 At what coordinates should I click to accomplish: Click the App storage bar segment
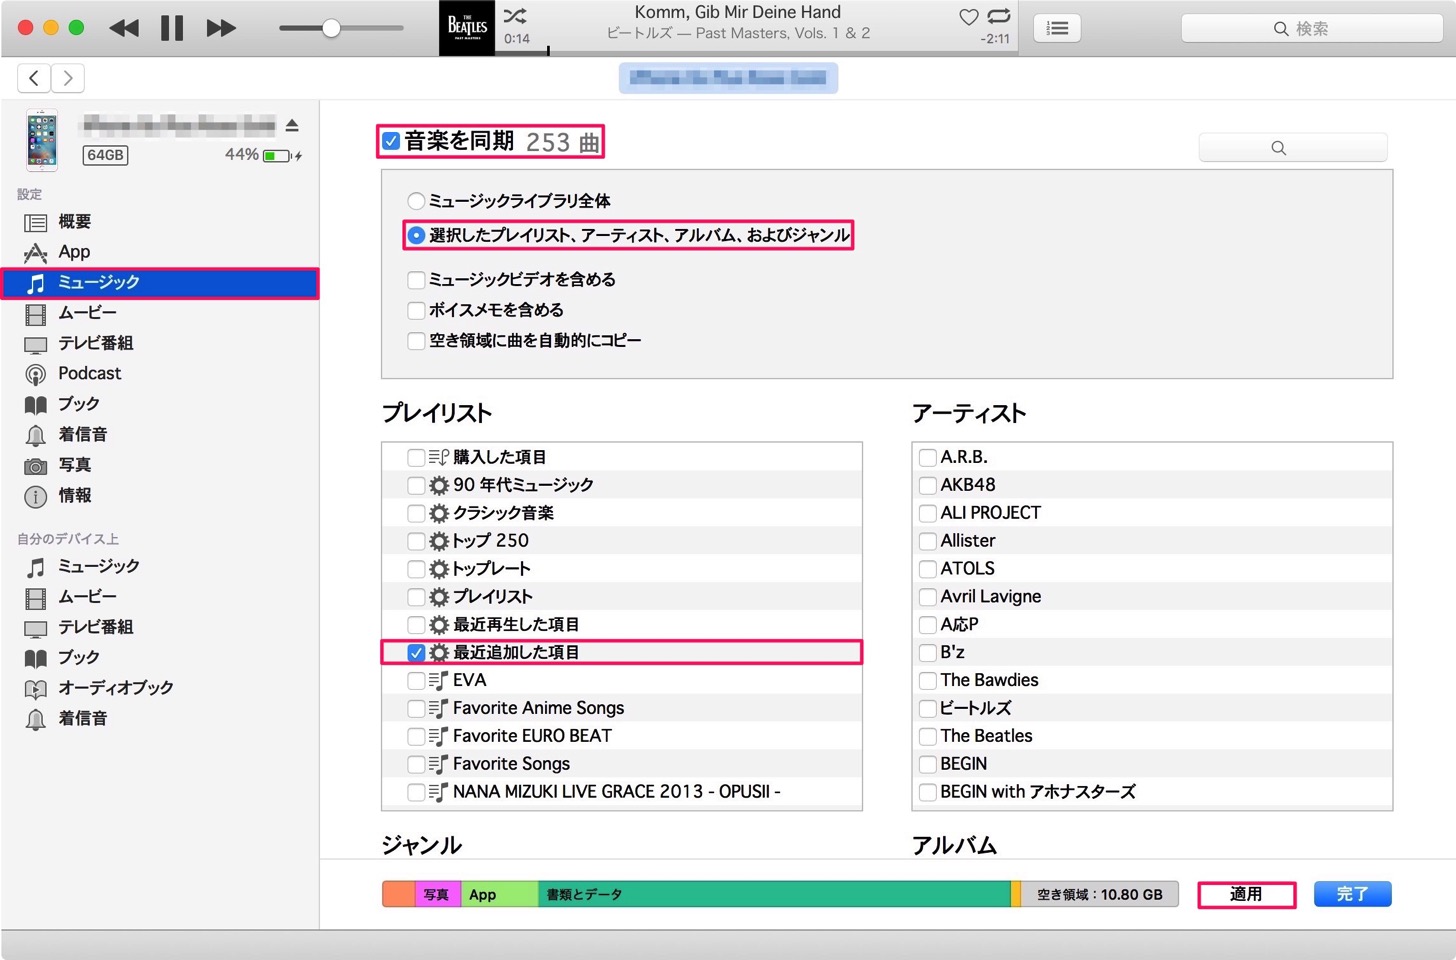click(499, 894)
